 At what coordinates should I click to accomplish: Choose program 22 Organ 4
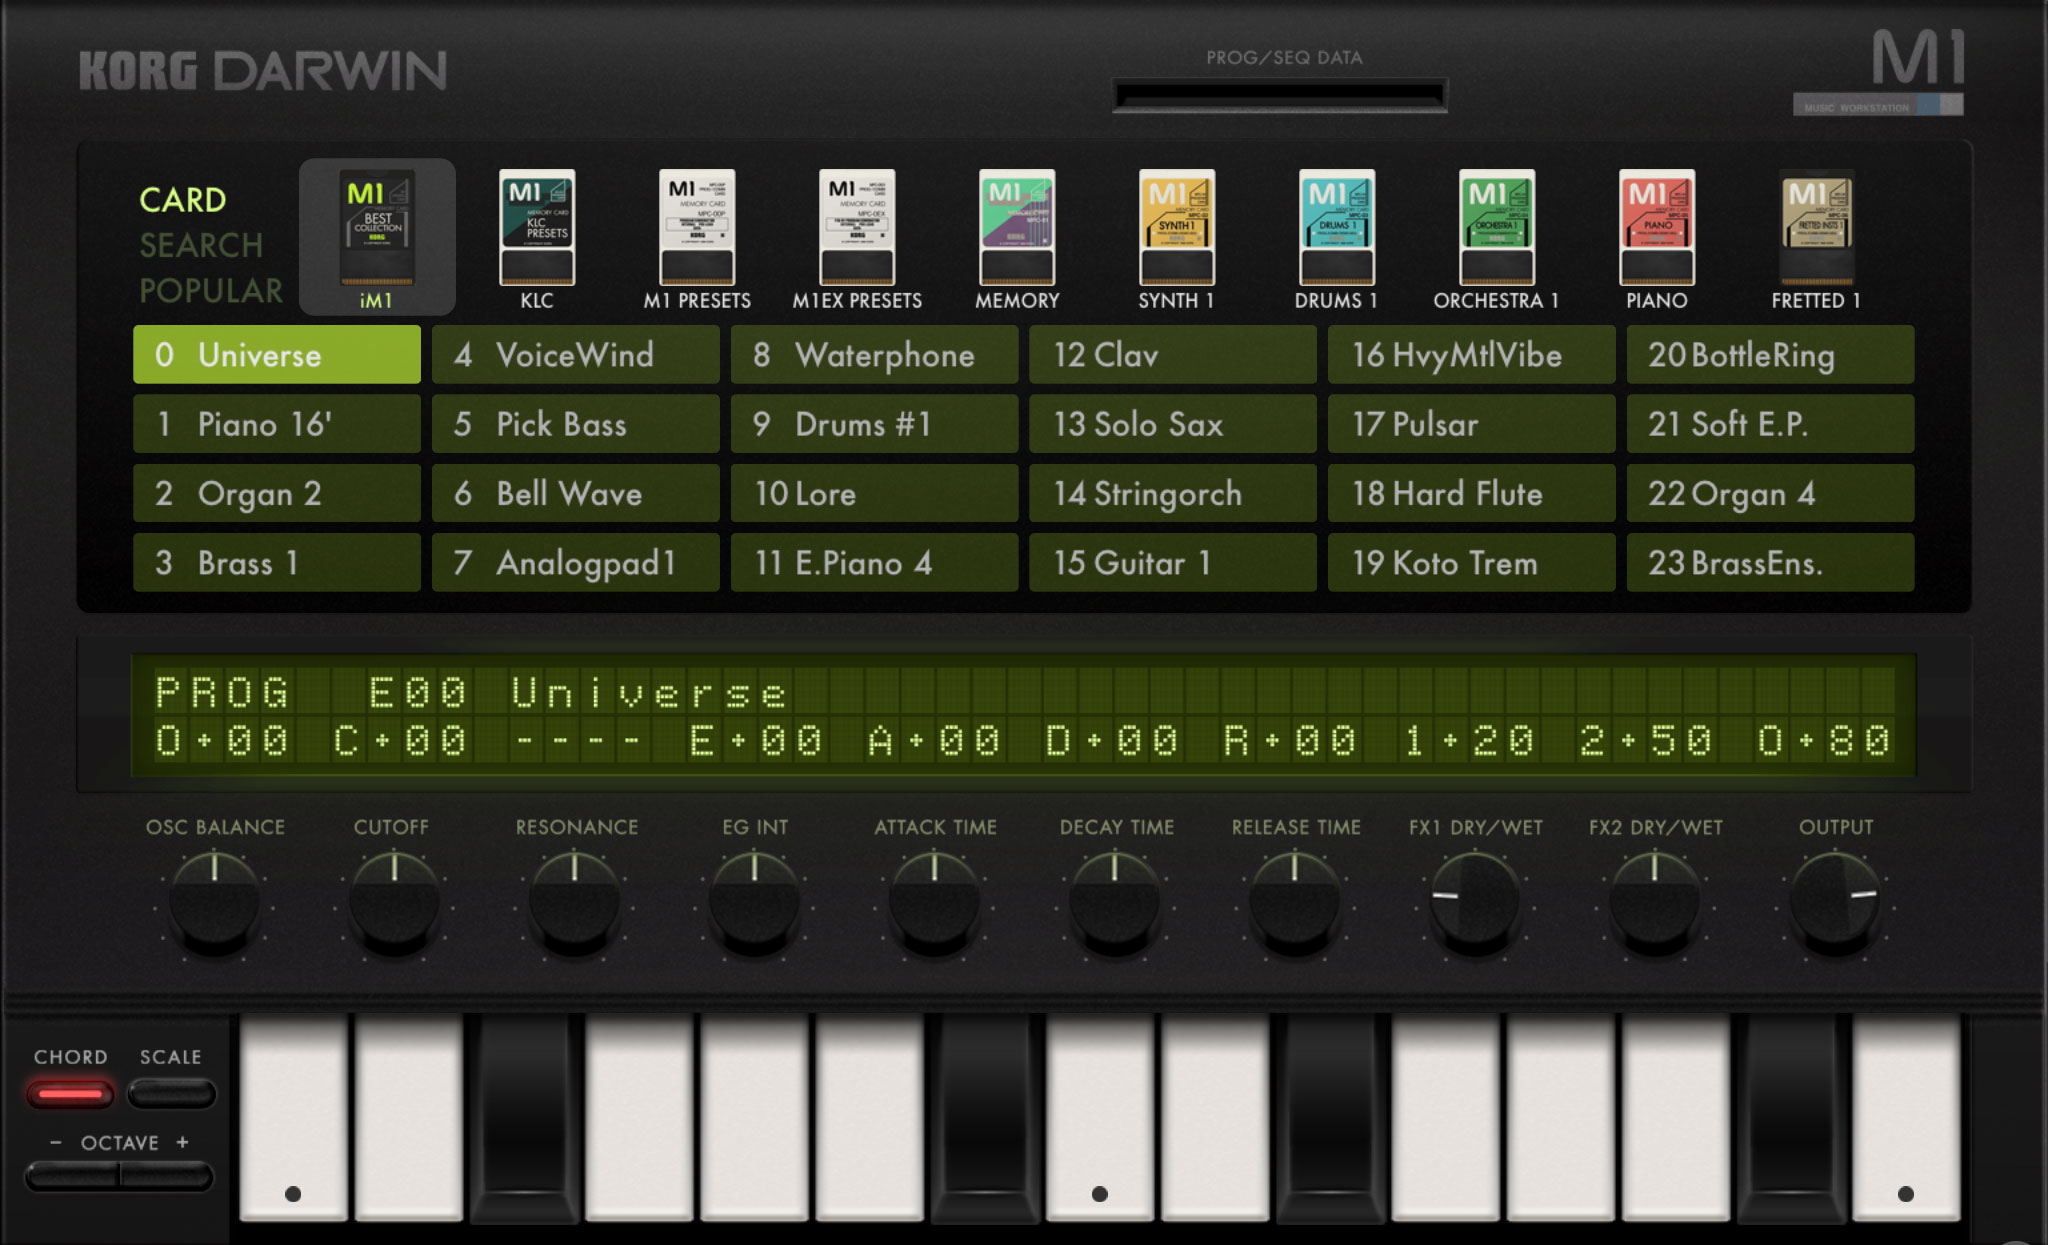click(x=1771, y=493)
